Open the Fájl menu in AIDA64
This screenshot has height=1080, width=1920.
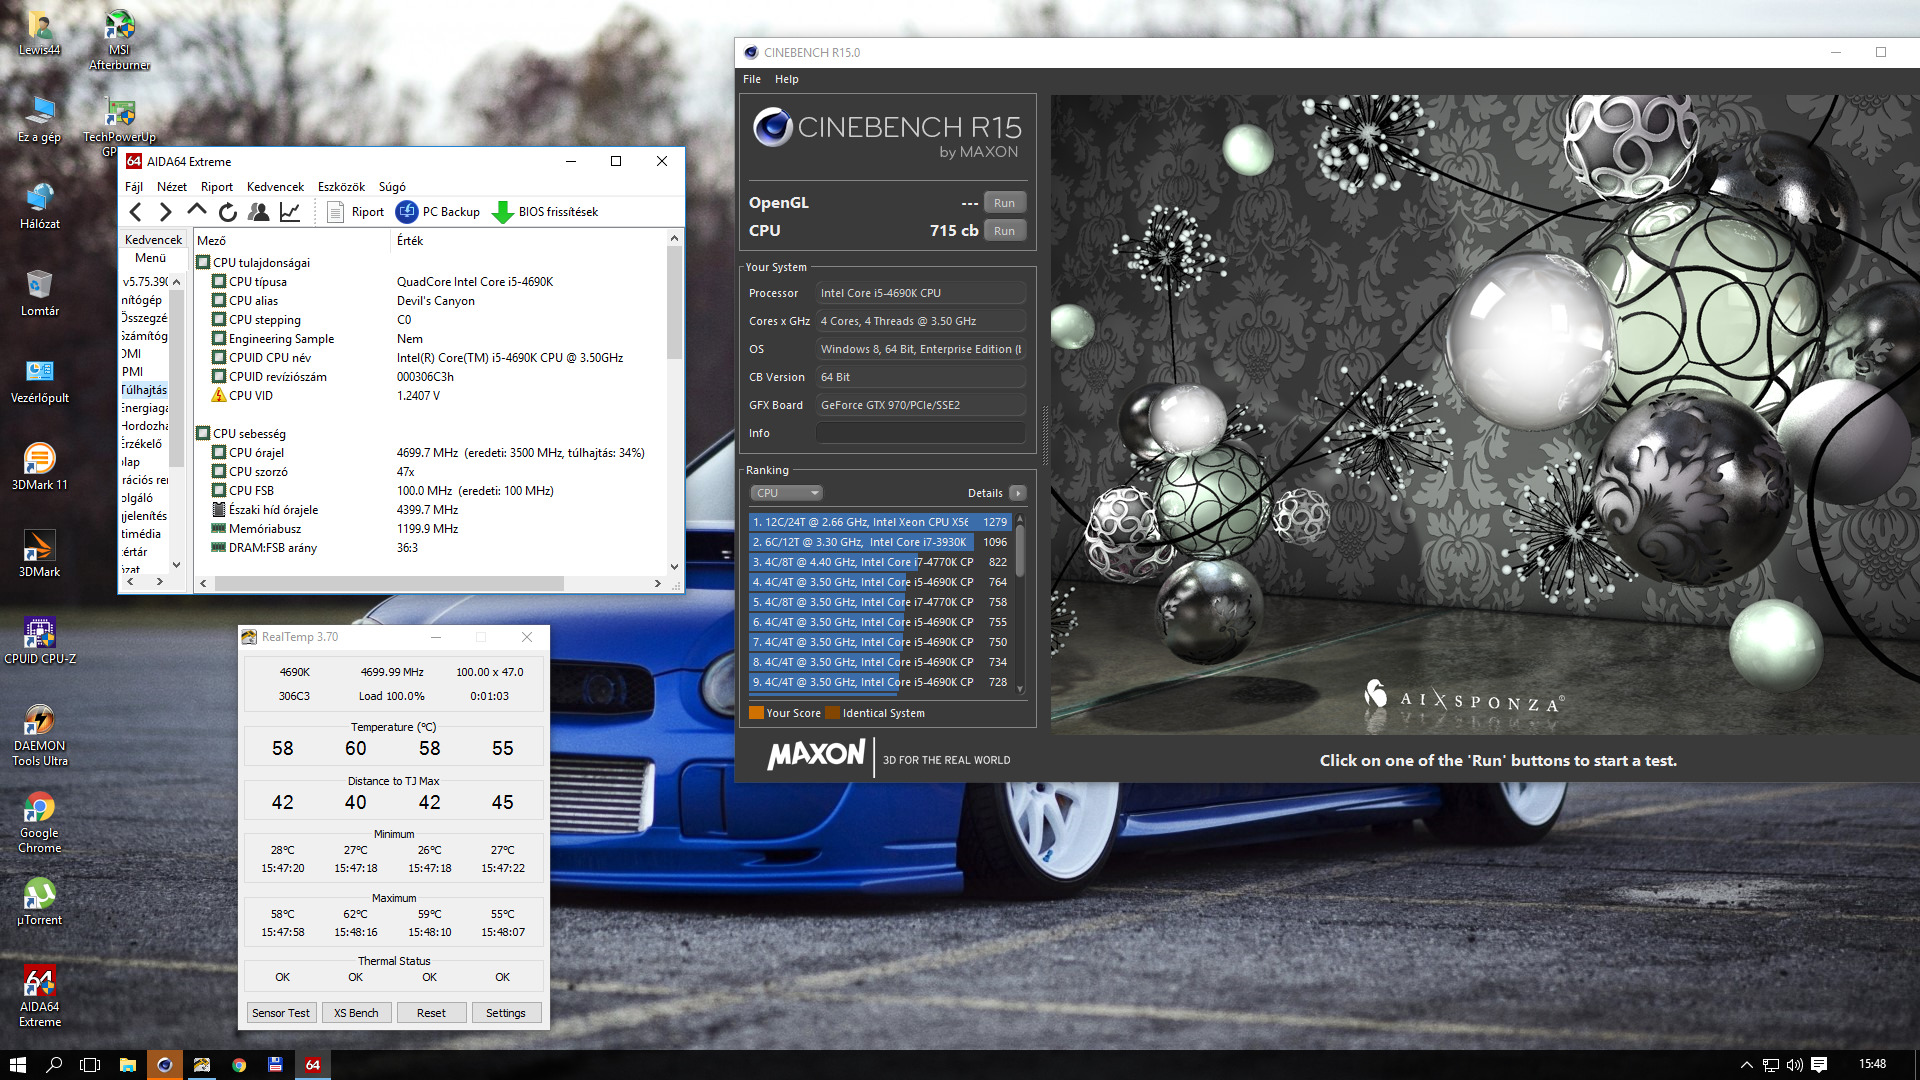134,187
